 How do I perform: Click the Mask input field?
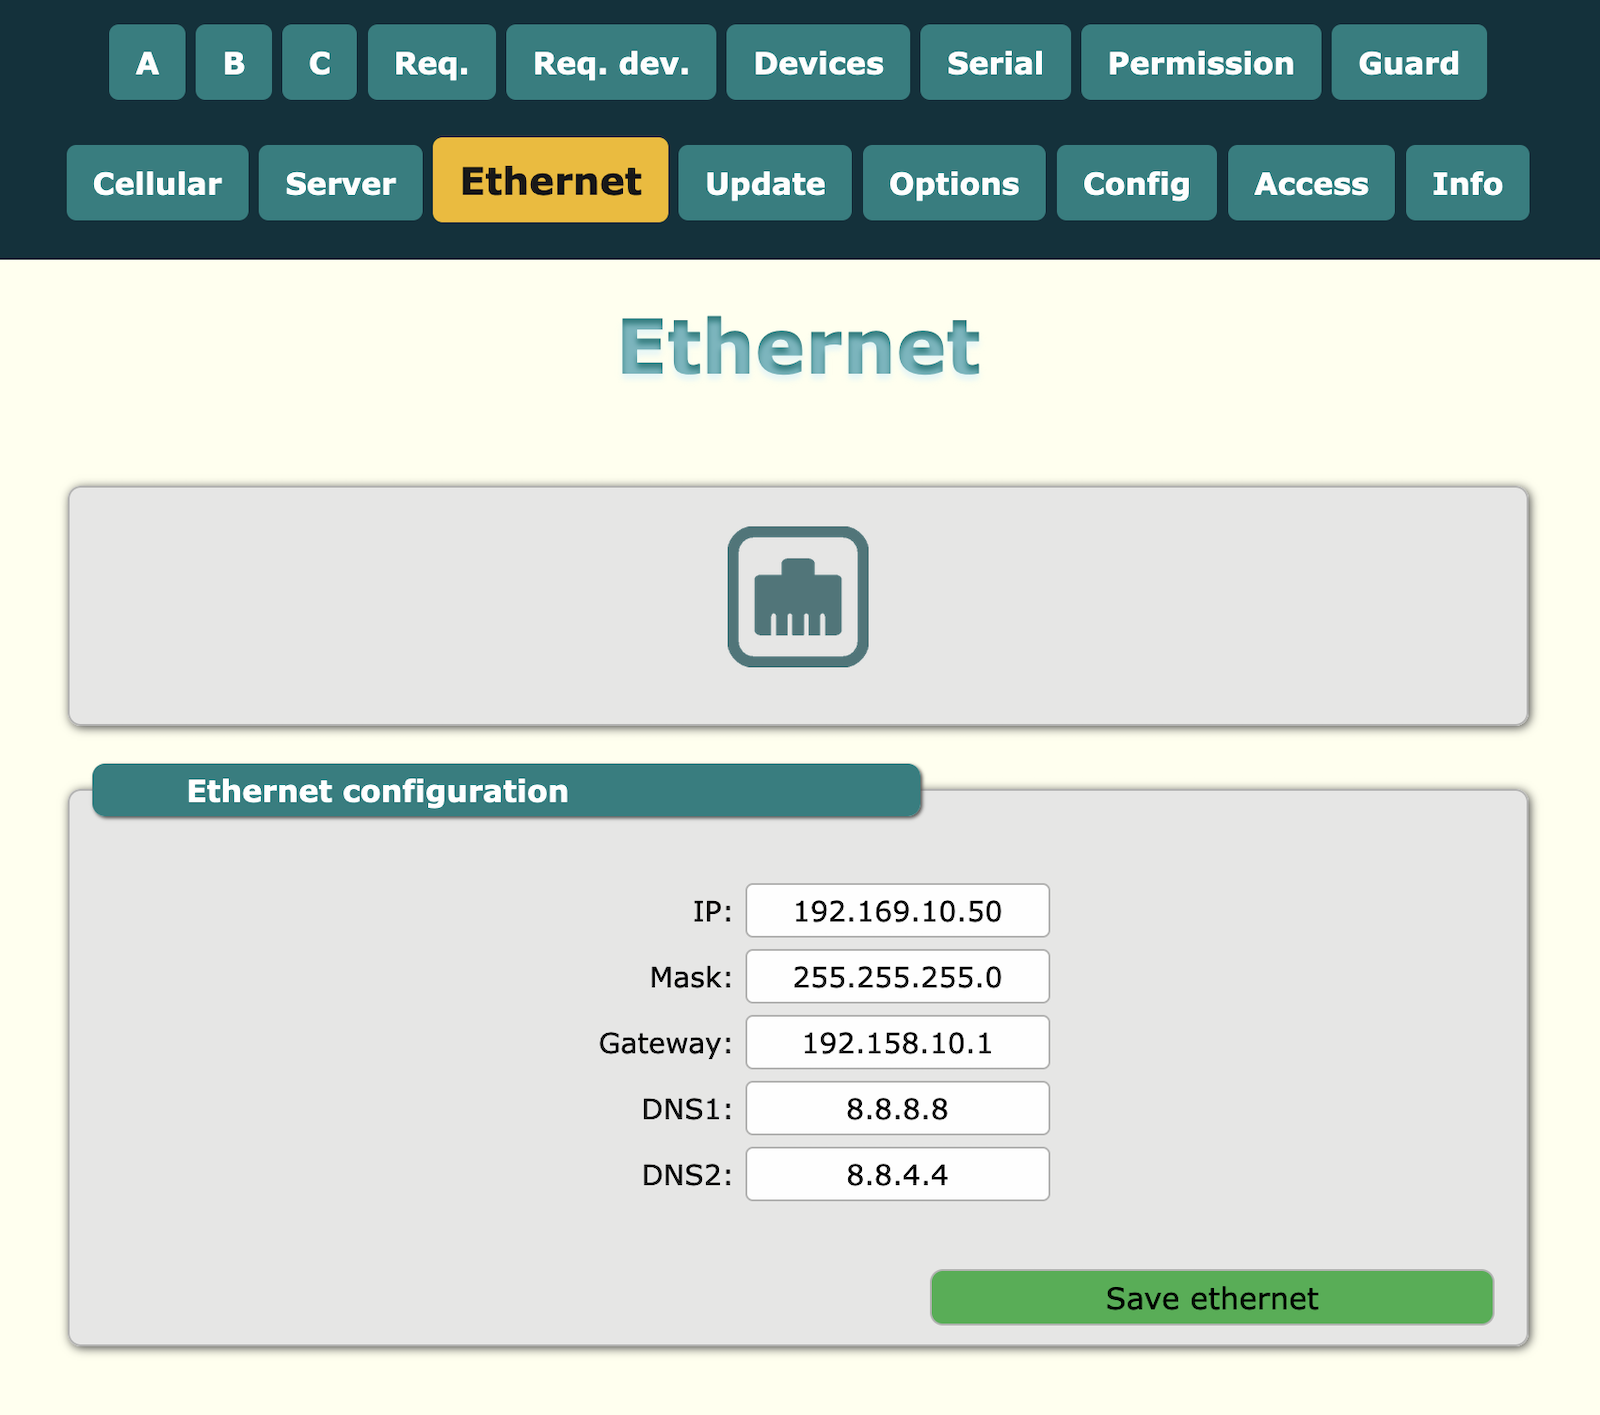(898, 977)
